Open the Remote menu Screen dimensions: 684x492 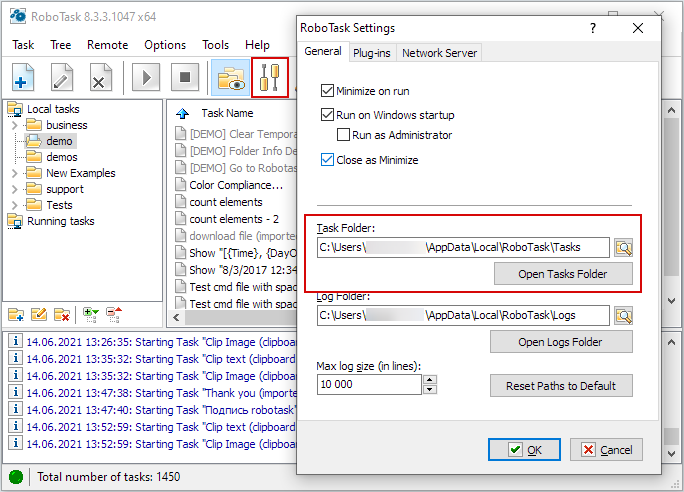tap(107, 45)
